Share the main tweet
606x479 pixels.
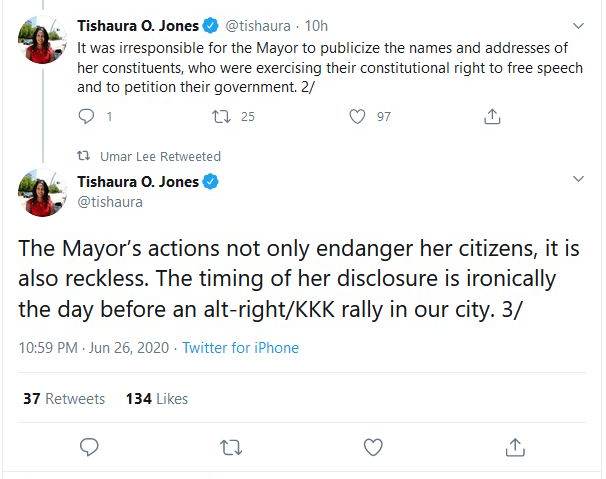(x=514, y=446)
